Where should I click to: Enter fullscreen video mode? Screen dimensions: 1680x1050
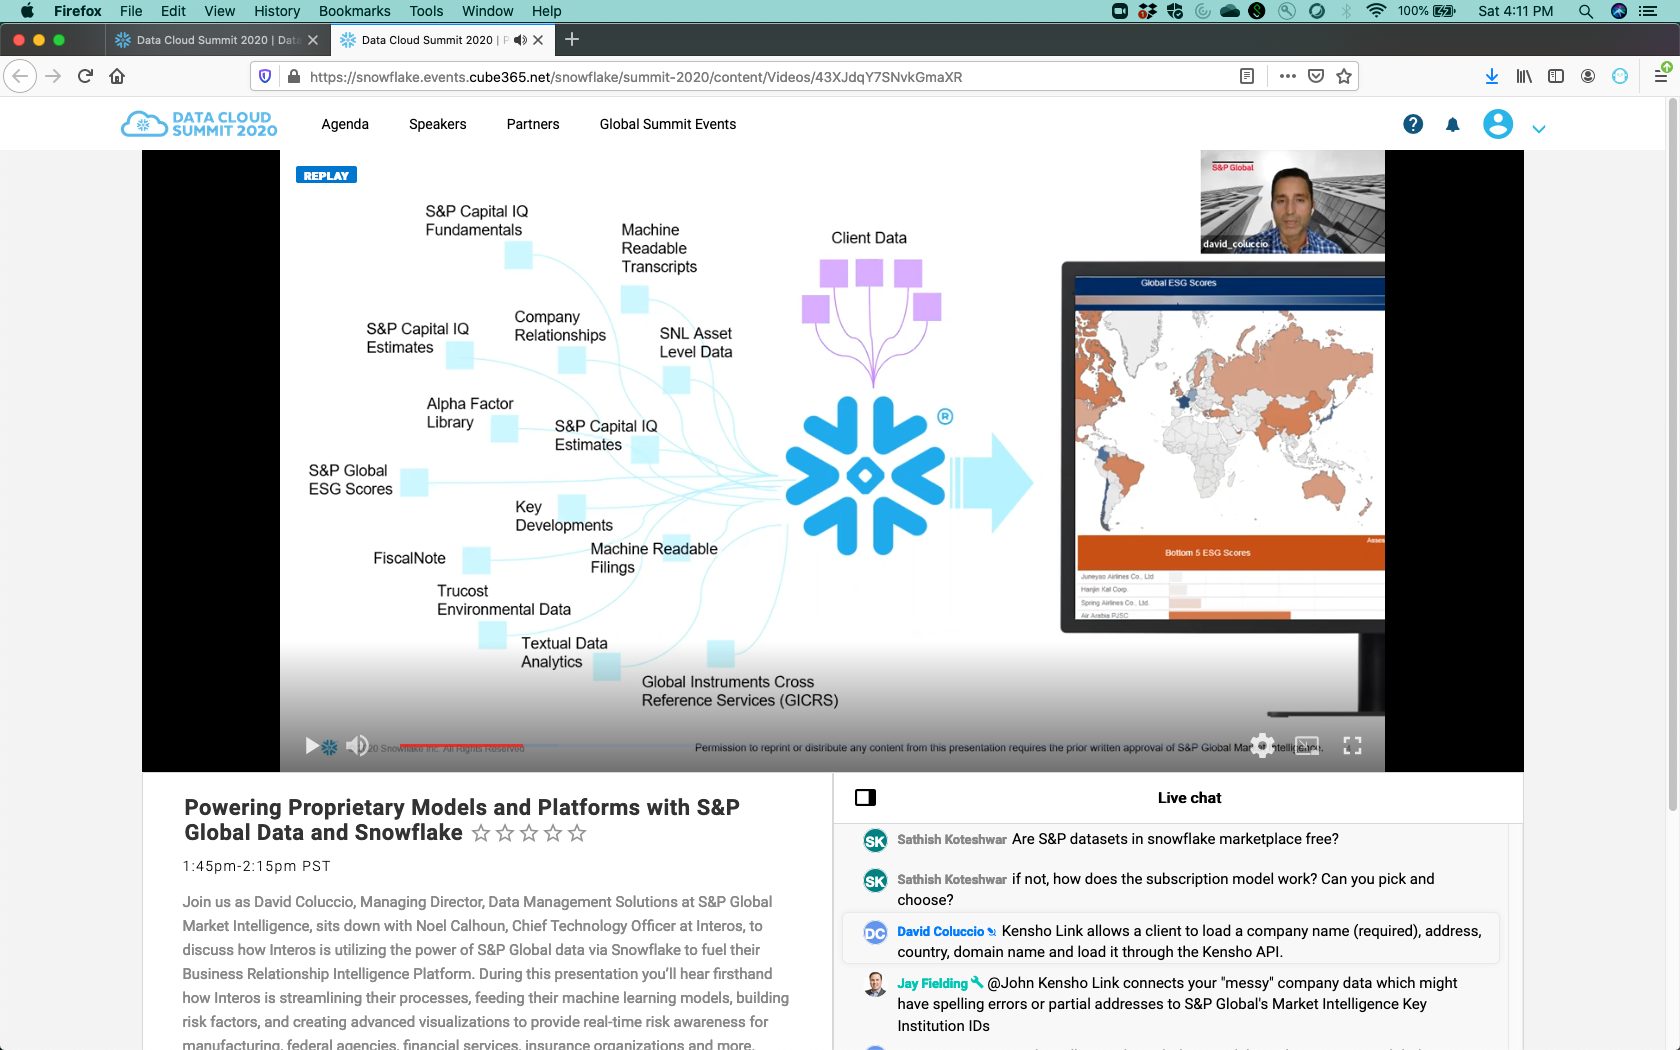click(1352, 745)
